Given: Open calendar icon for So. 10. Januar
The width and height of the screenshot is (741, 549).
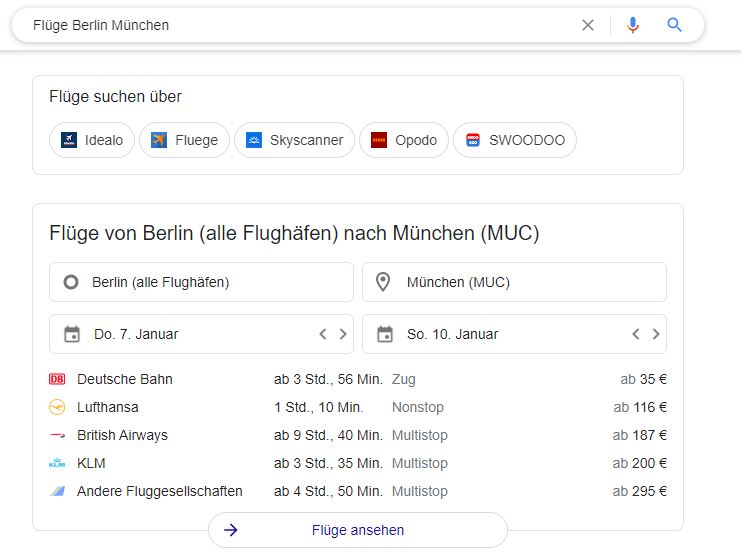Looking at the screenshot, I should 385,334.
